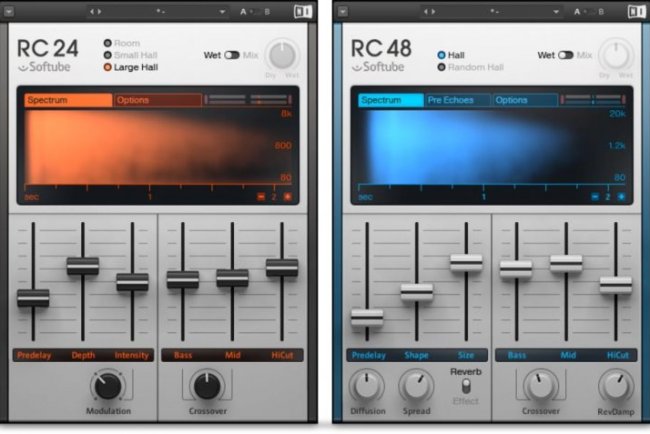The width and height of the screenshot is (650, 434).
Task: Toggle the Wet/Mix switch in RC 48
Action: pos(565,55)
